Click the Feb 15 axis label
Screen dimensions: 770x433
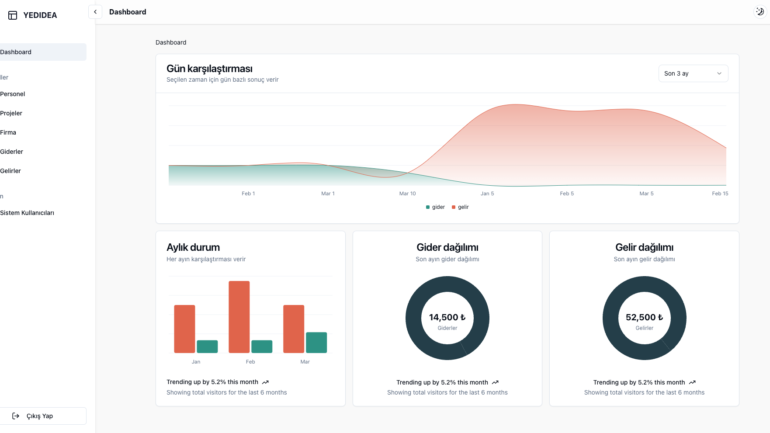720,193
